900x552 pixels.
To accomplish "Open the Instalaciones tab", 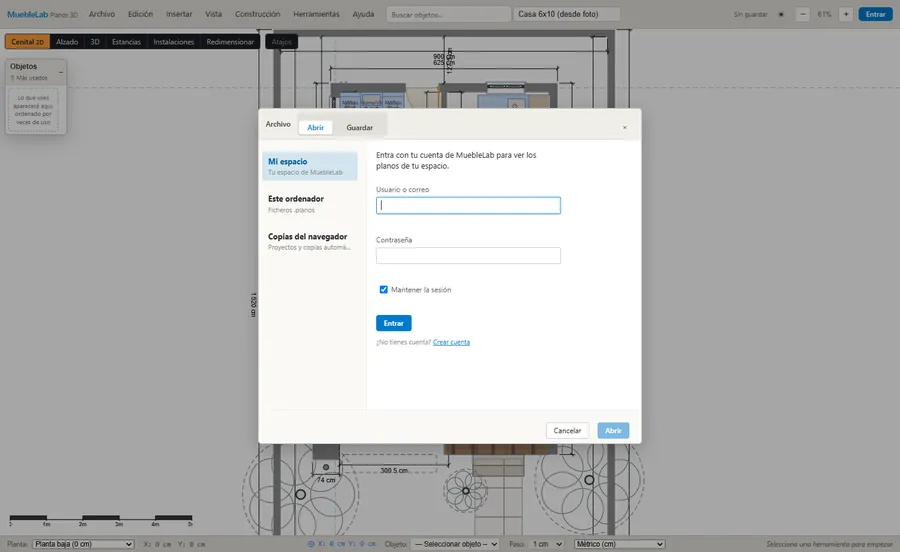I will click(x=173, y=42).
